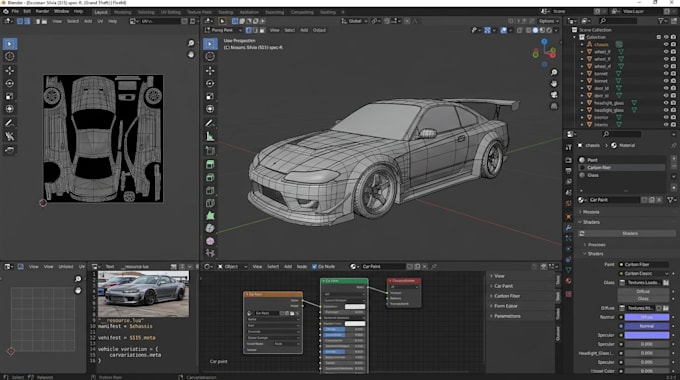
Task: Open the Render menu
Action: coord(42,11)
